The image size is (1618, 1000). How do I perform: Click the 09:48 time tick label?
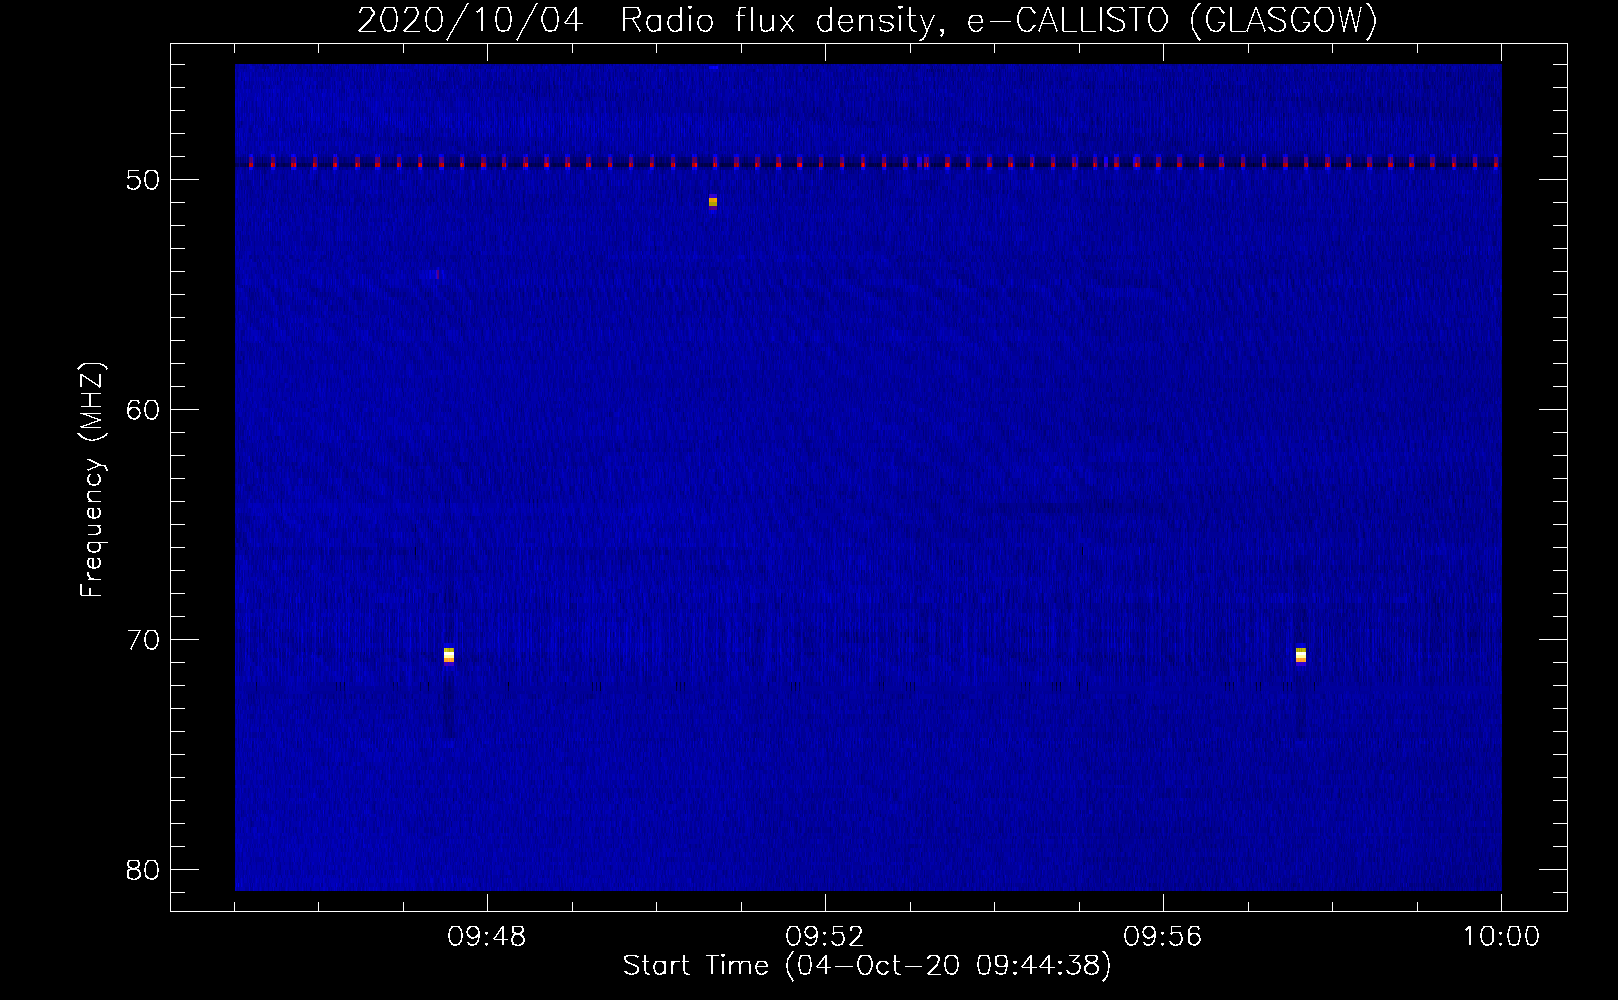486,937
